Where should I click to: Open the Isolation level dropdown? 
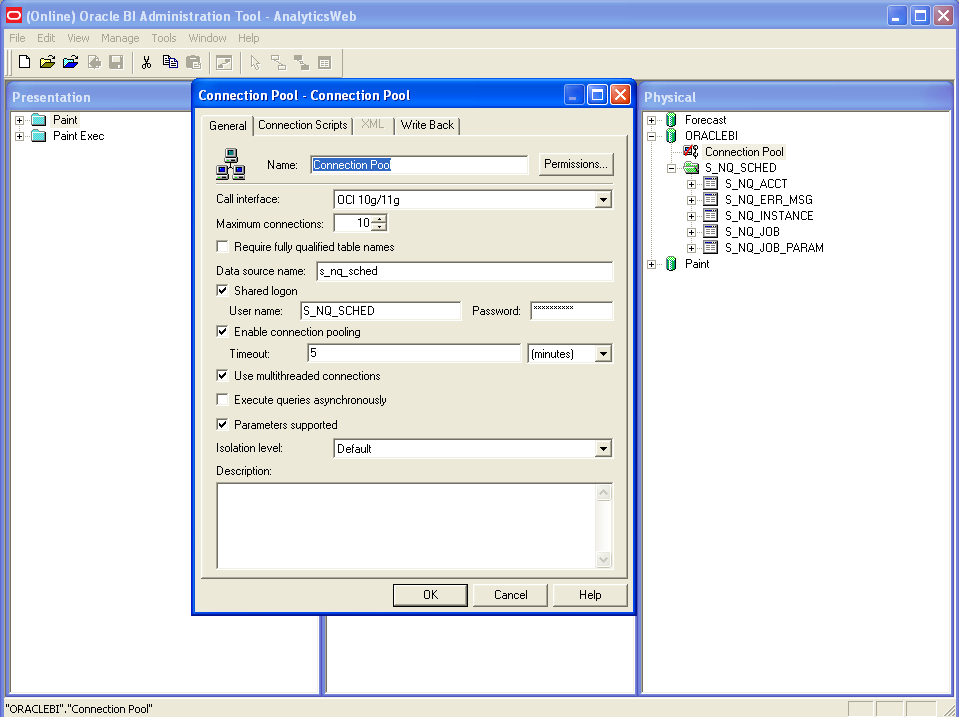pyautogui.click(x=603, y=448)
